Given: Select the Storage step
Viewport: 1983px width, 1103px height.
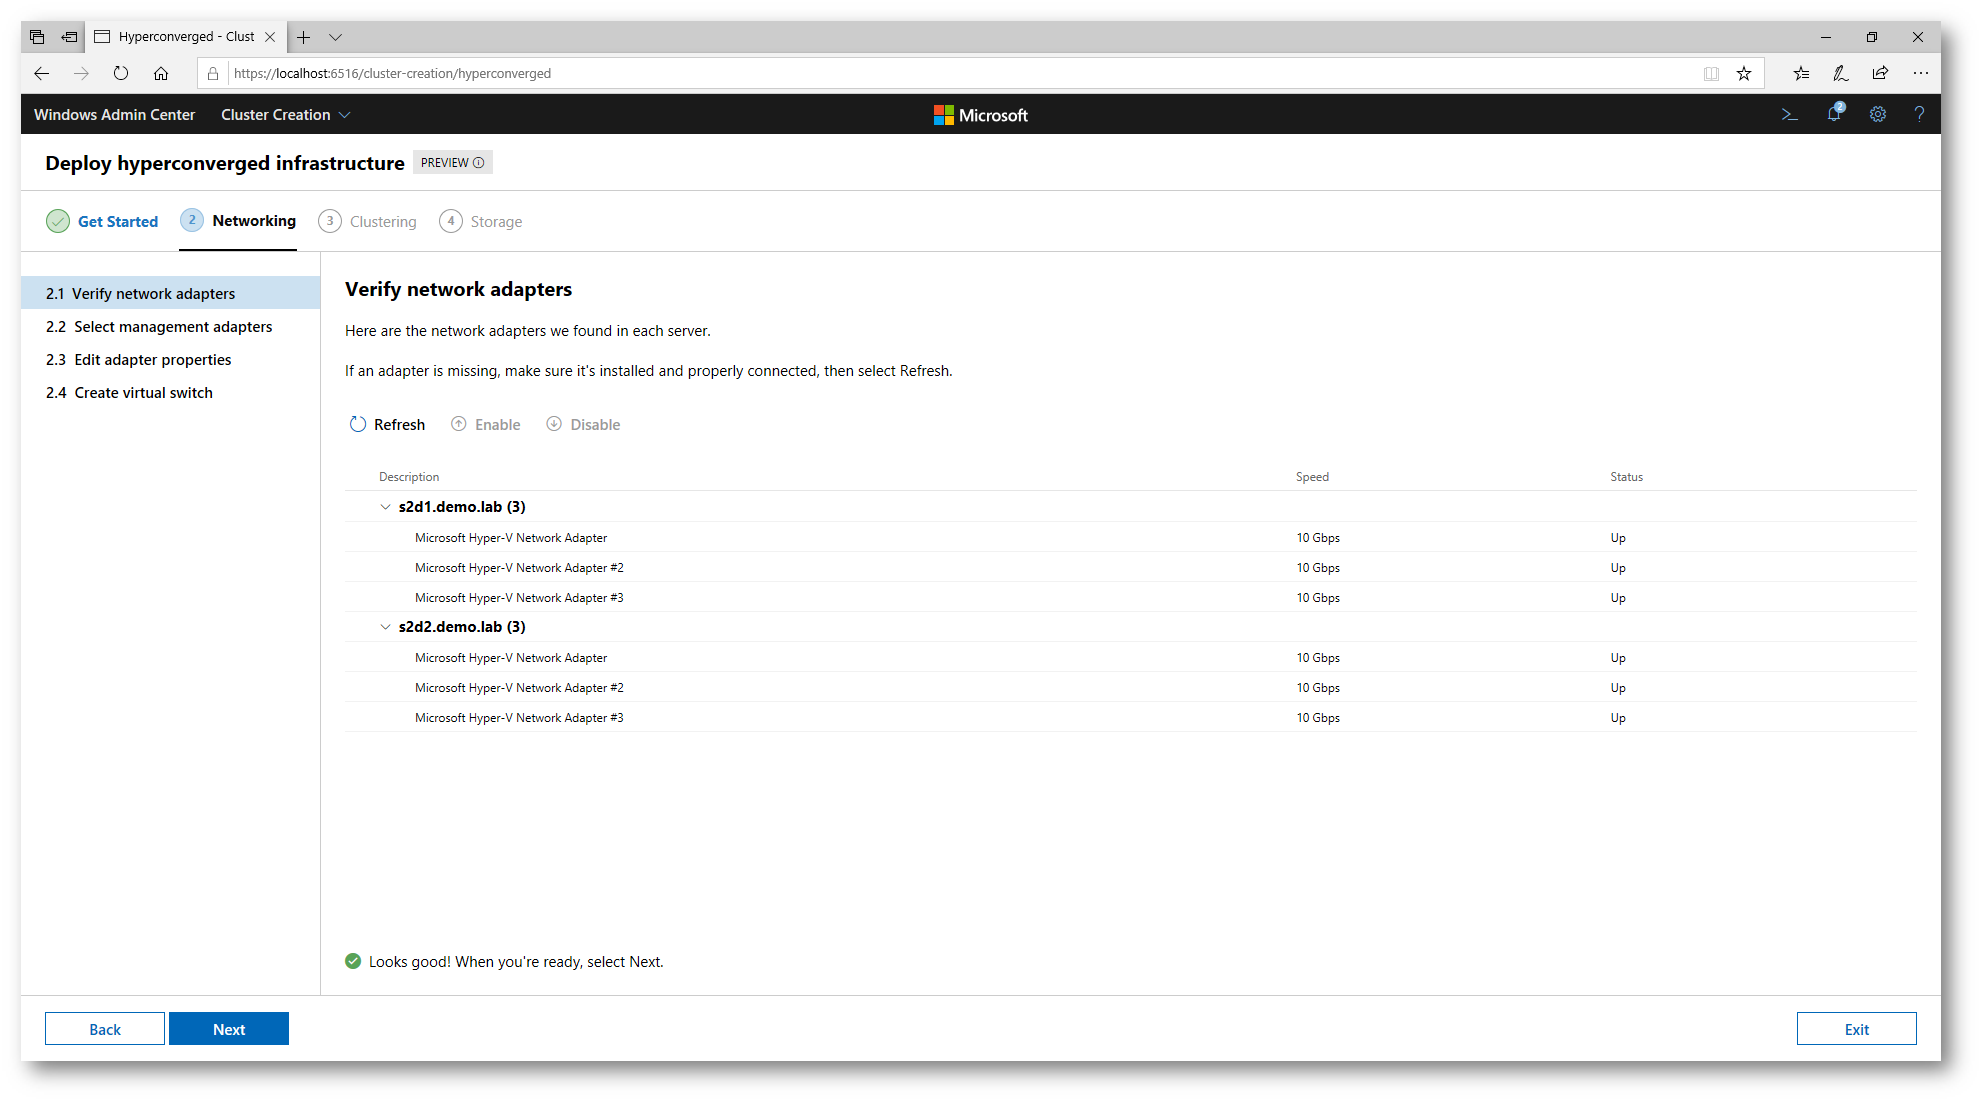Looking at the screenshot, I should point(480,221).
